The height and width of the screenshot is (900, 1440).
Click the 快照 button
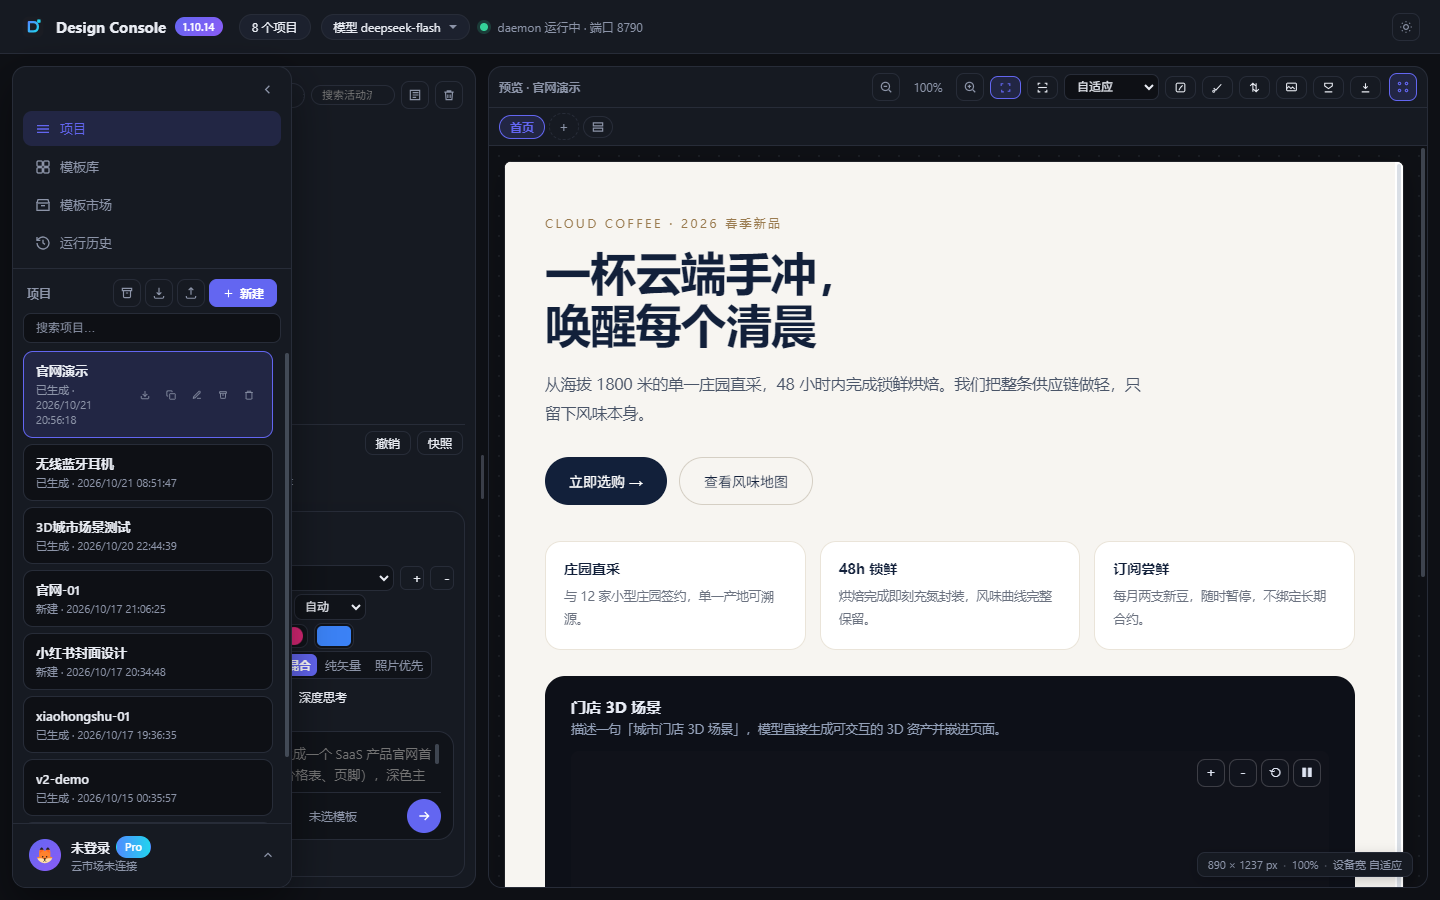click(x=440, y=444)
